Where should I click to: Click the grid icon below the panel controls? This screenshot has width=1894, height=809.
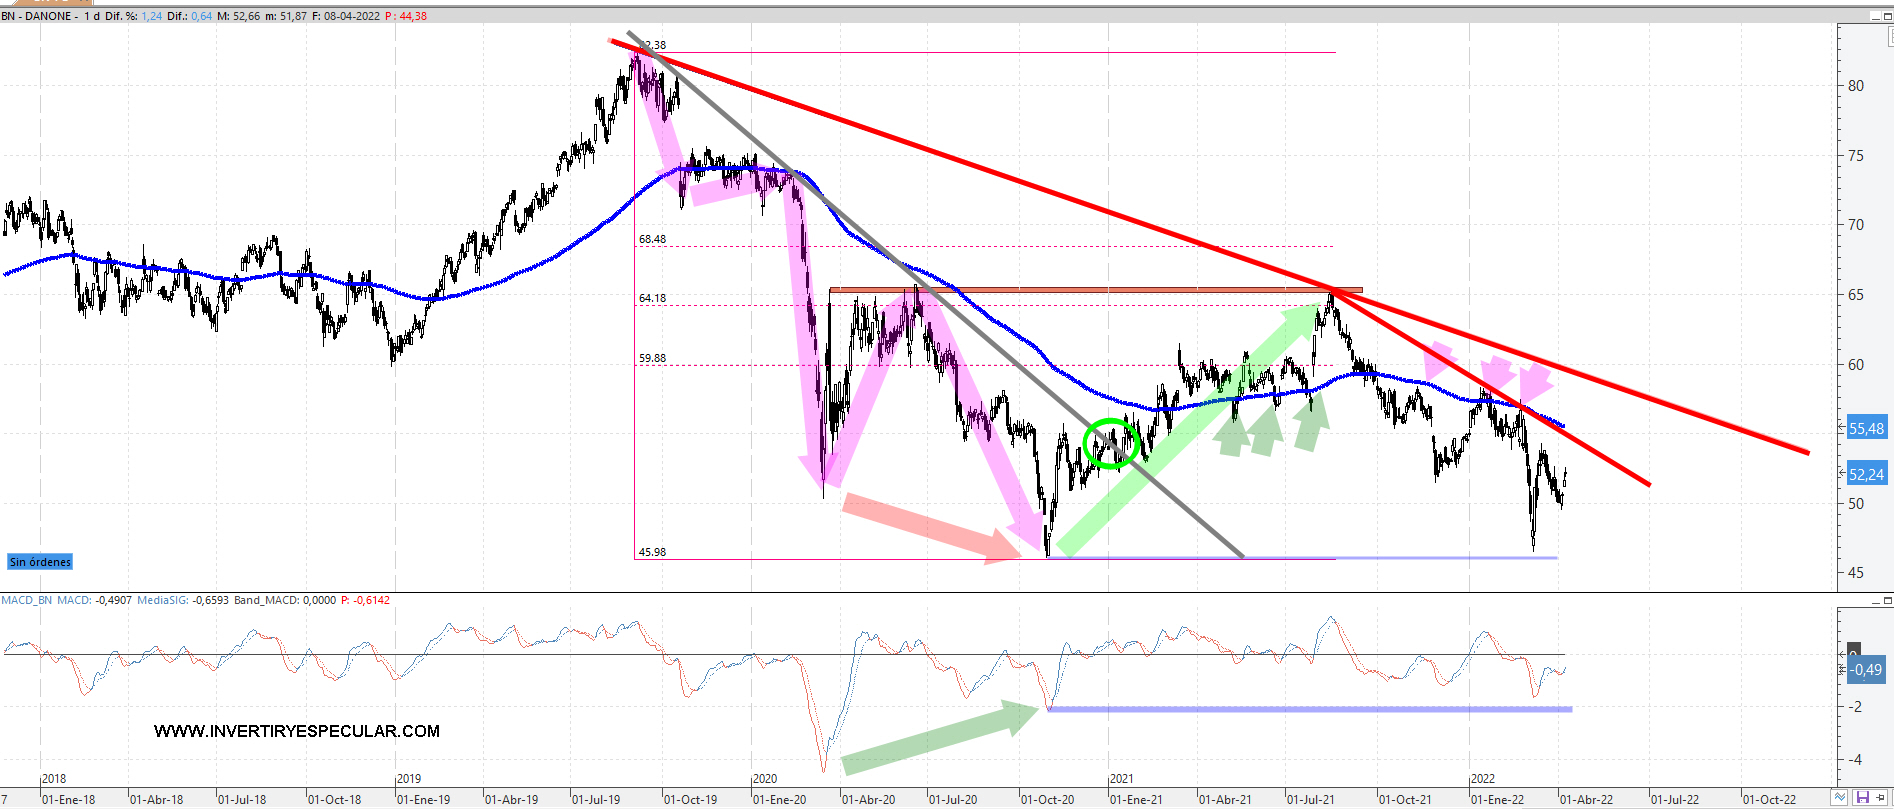(x=1890, y=38)
